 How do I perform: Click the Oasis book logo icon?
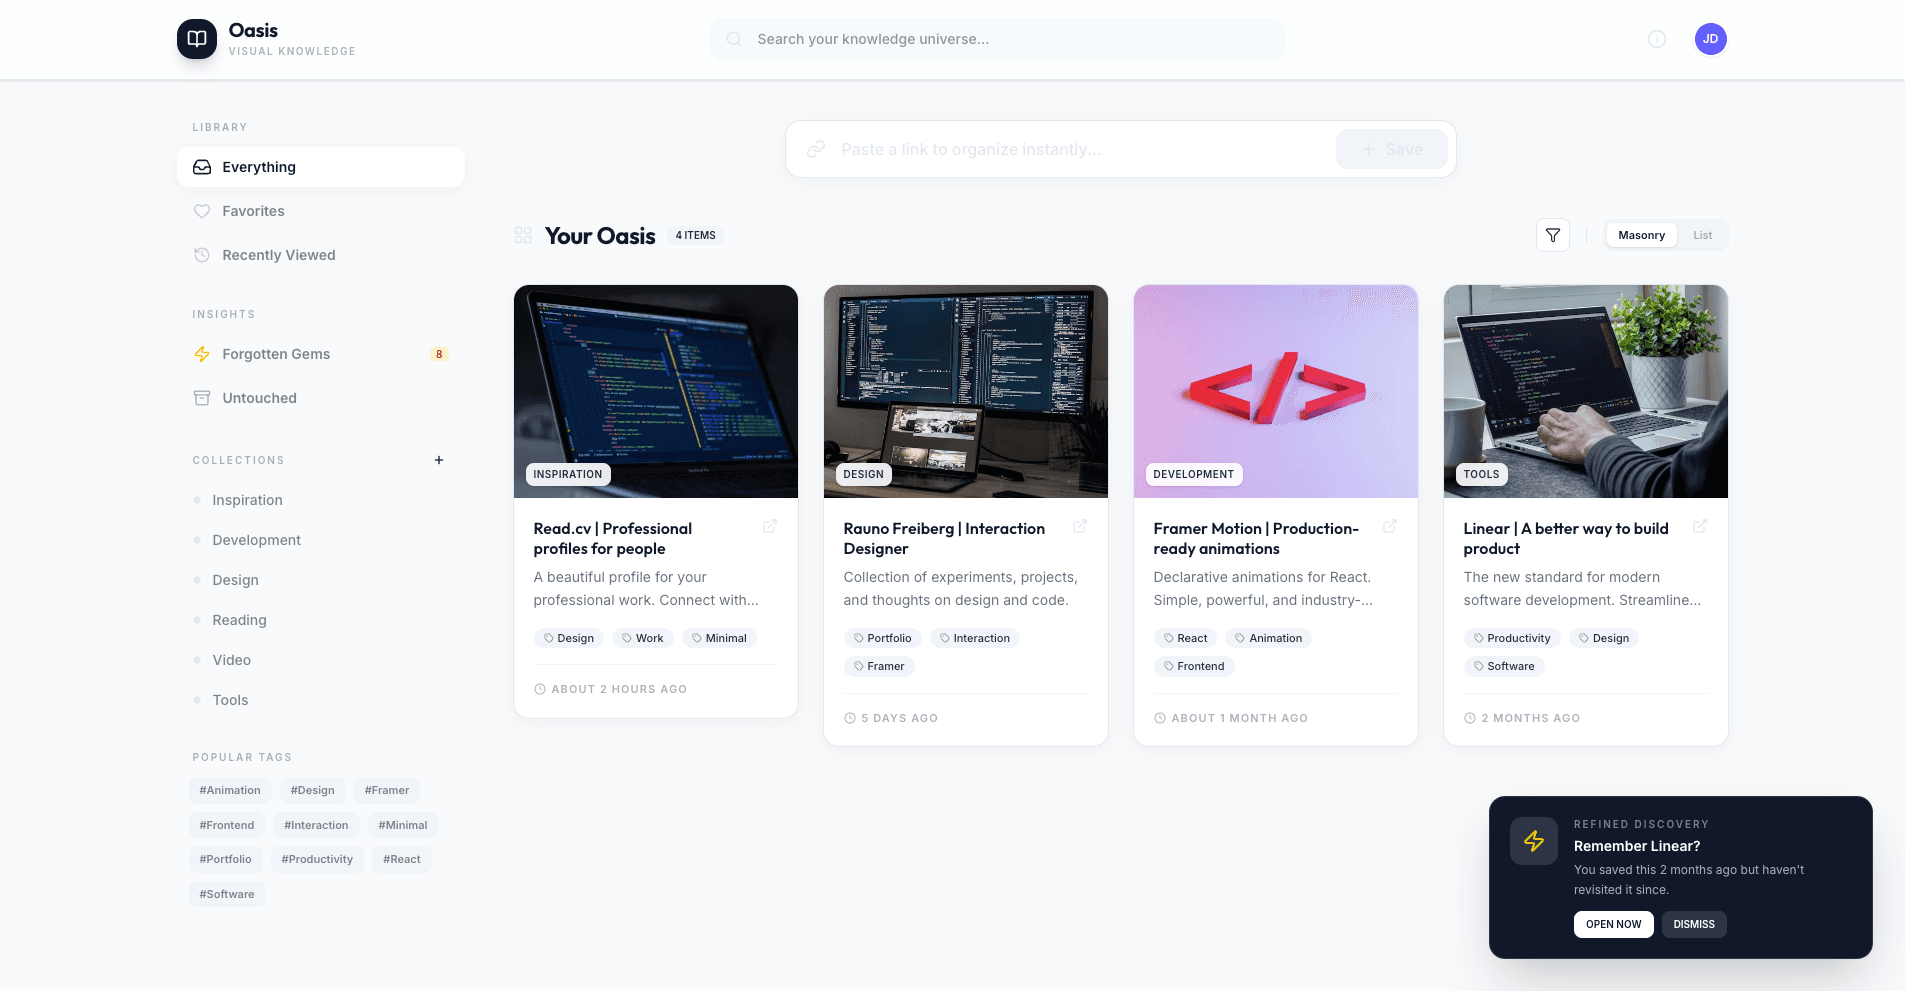click(197, 39)
